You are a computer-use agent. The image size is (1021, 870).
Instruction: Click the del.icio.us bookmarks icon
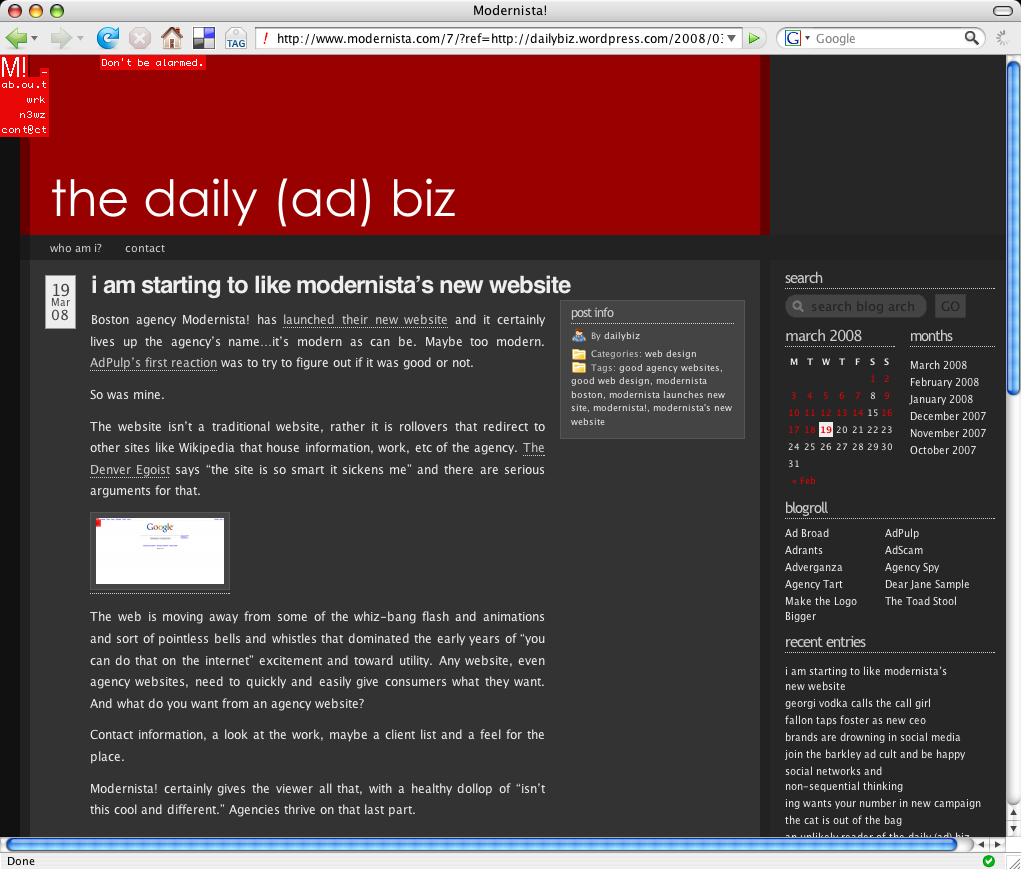click(x=204, y=38)
